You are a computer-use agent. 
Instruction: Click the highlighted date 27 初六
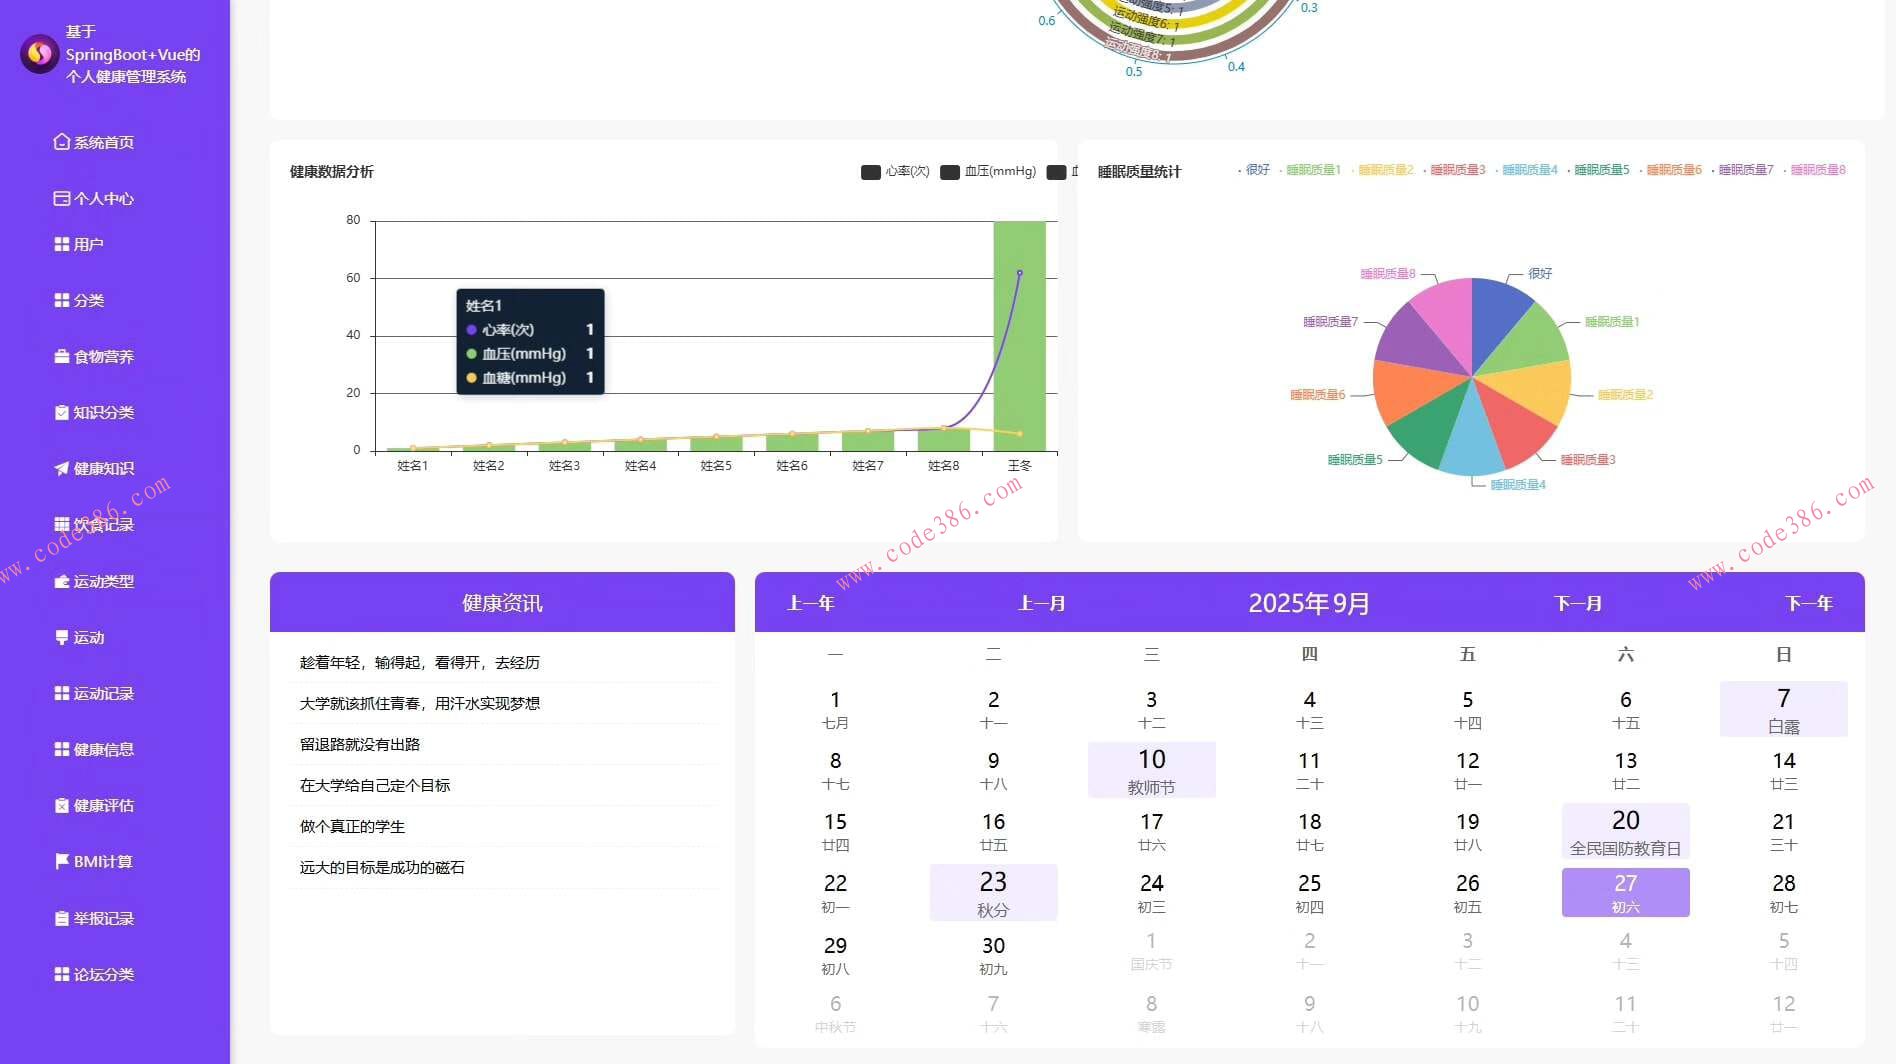(x=1625, y=892)
